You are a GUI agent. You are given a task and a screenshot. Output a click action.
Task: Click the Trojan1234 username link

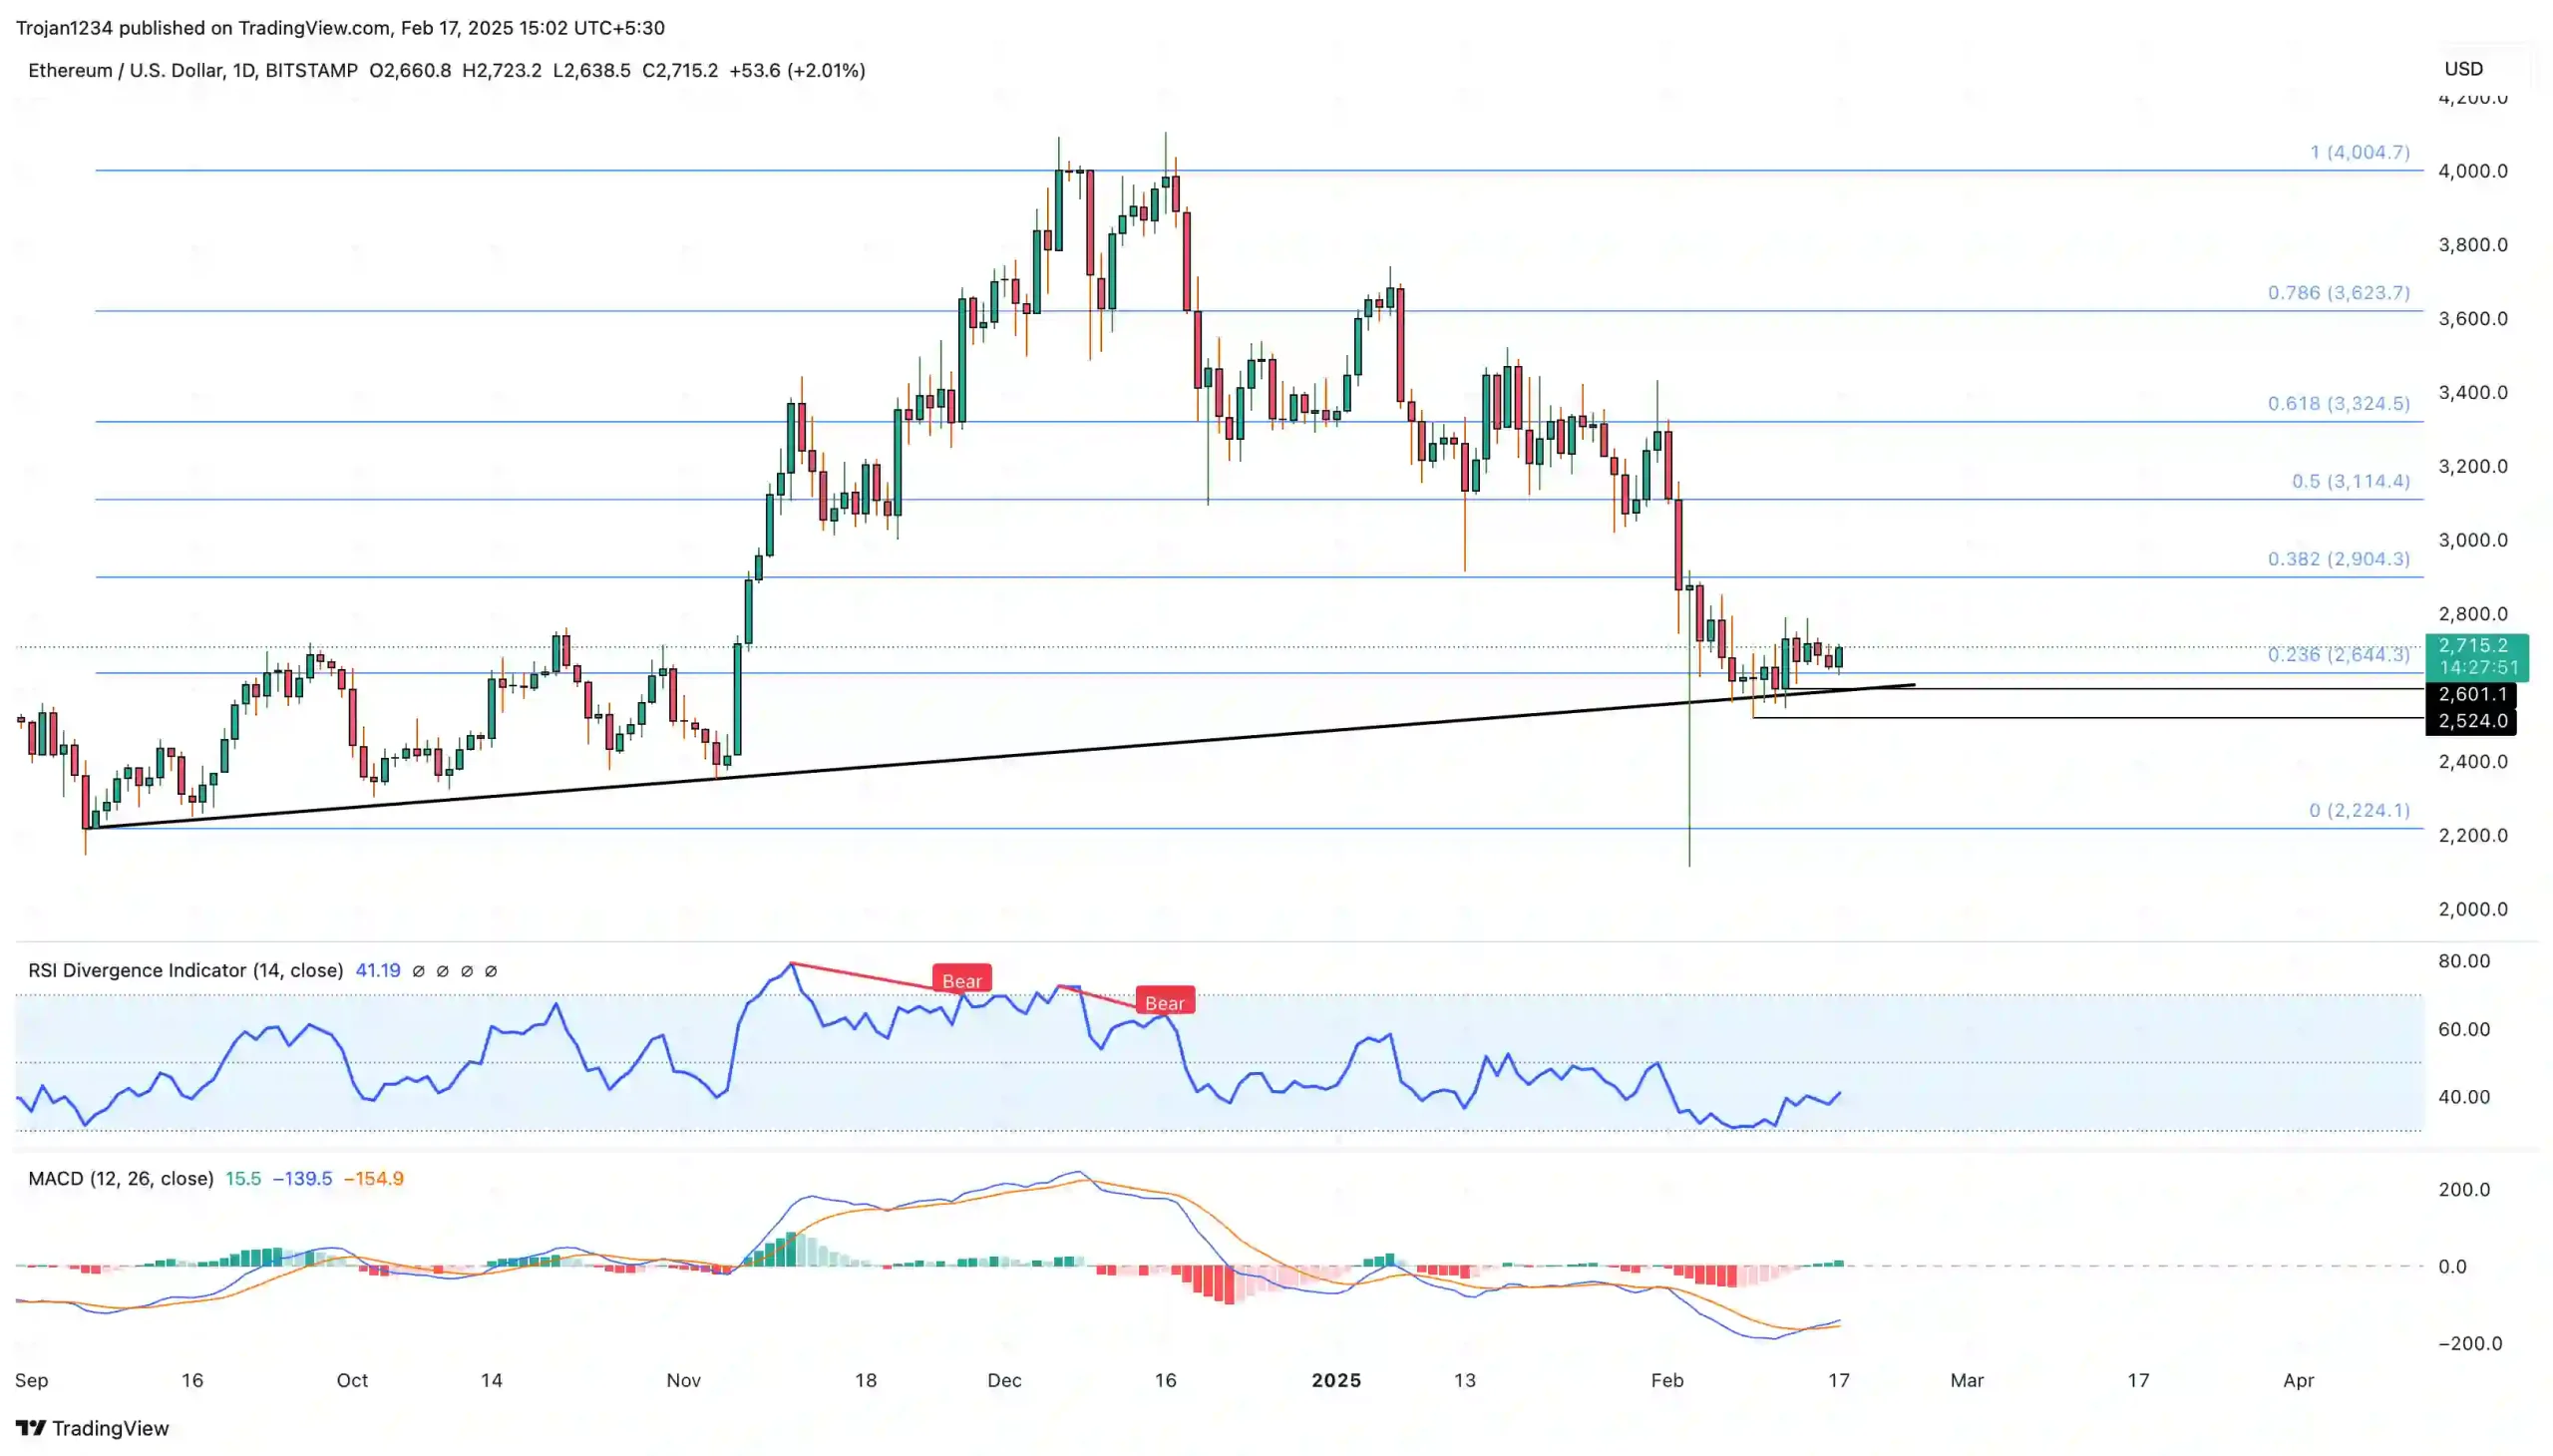click(66, 27)
